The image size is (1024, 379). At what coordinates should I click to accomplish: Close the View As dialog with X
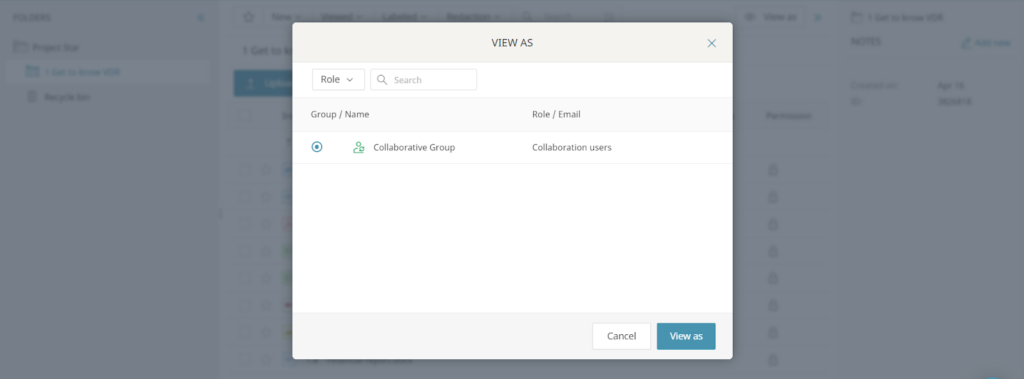click(x=712, y=43)
